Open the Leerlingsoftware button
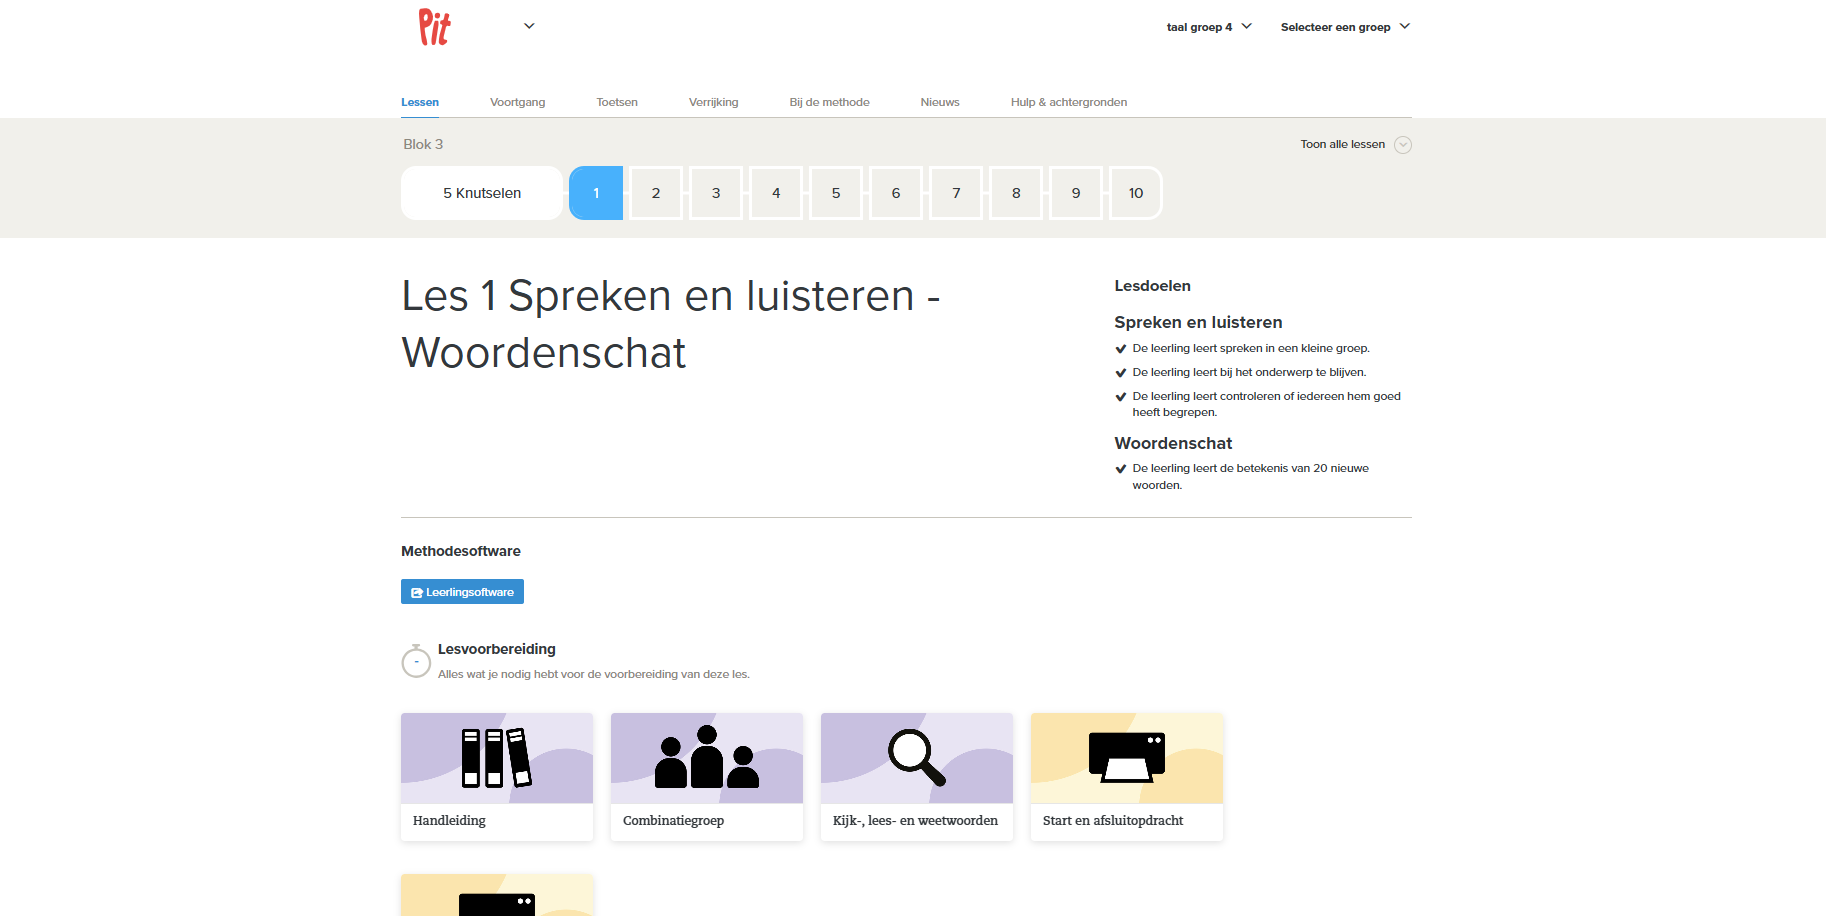Image resolution: width=1826 pixels, height=916 pixels. [x=462, y=592]
